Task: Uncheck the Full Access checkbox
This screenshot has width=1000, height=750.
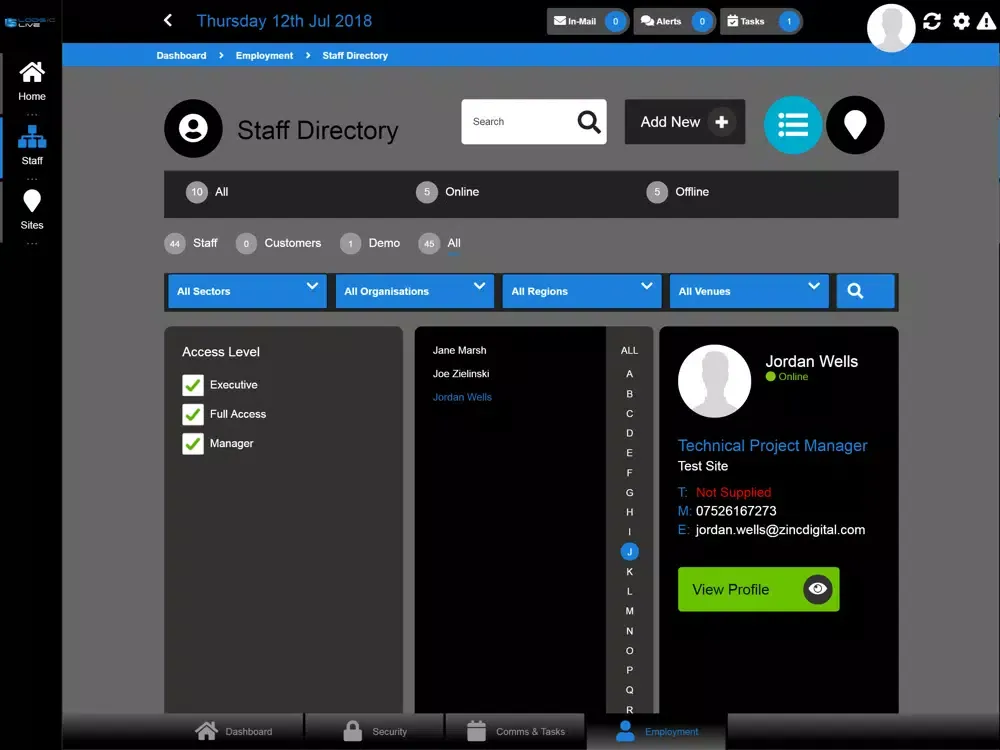Action: pos(193,415)
